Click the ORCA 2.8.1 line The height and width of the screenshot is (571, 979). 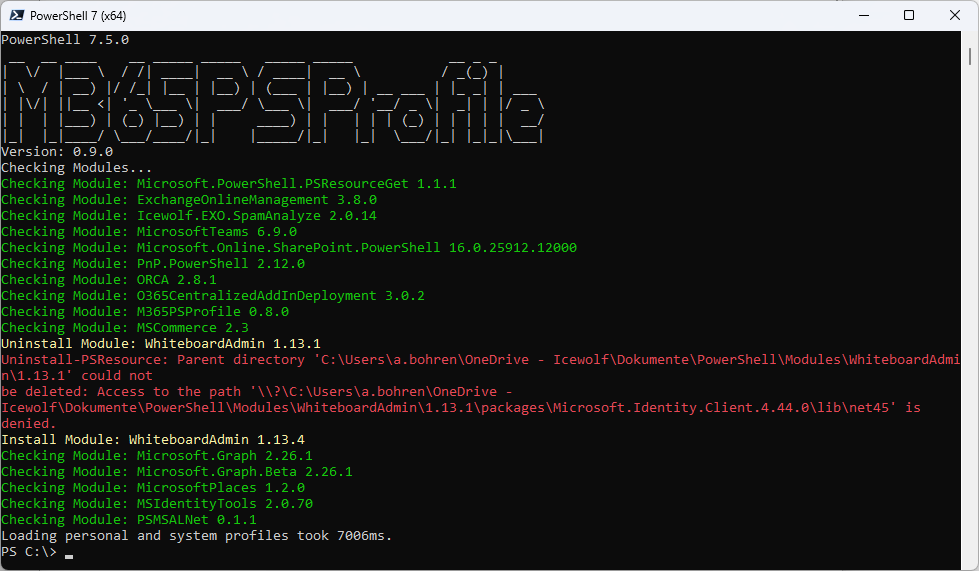pyautogui.click(x=109, y=280)
